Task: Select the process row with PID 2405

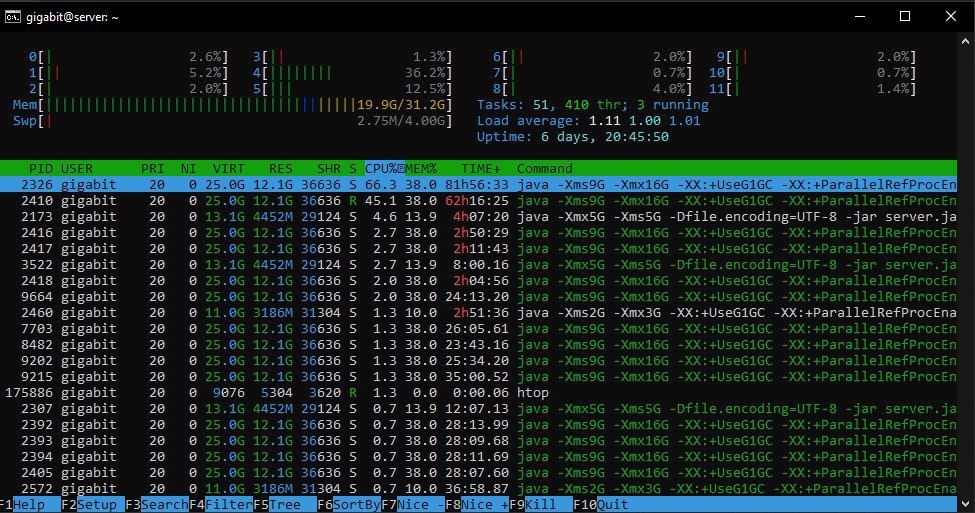Action: click(x=478, y=473)
